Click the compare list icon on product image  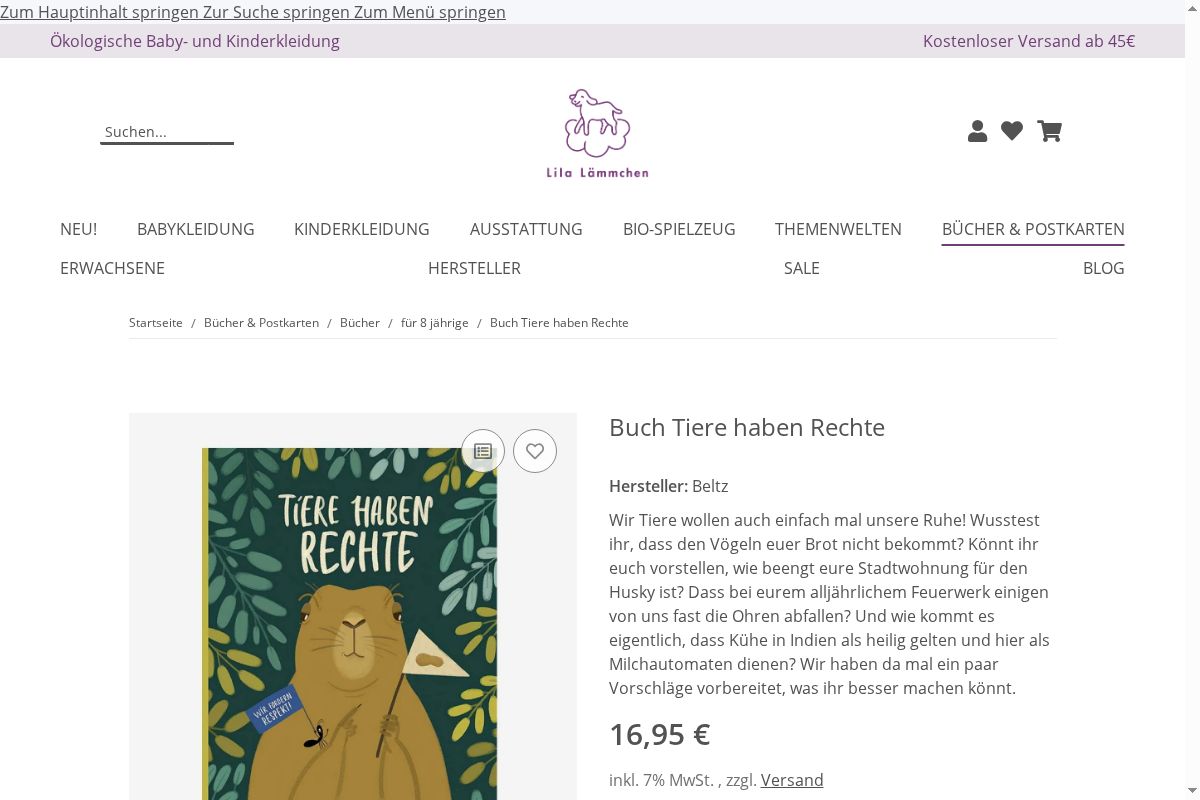(483, 451)
